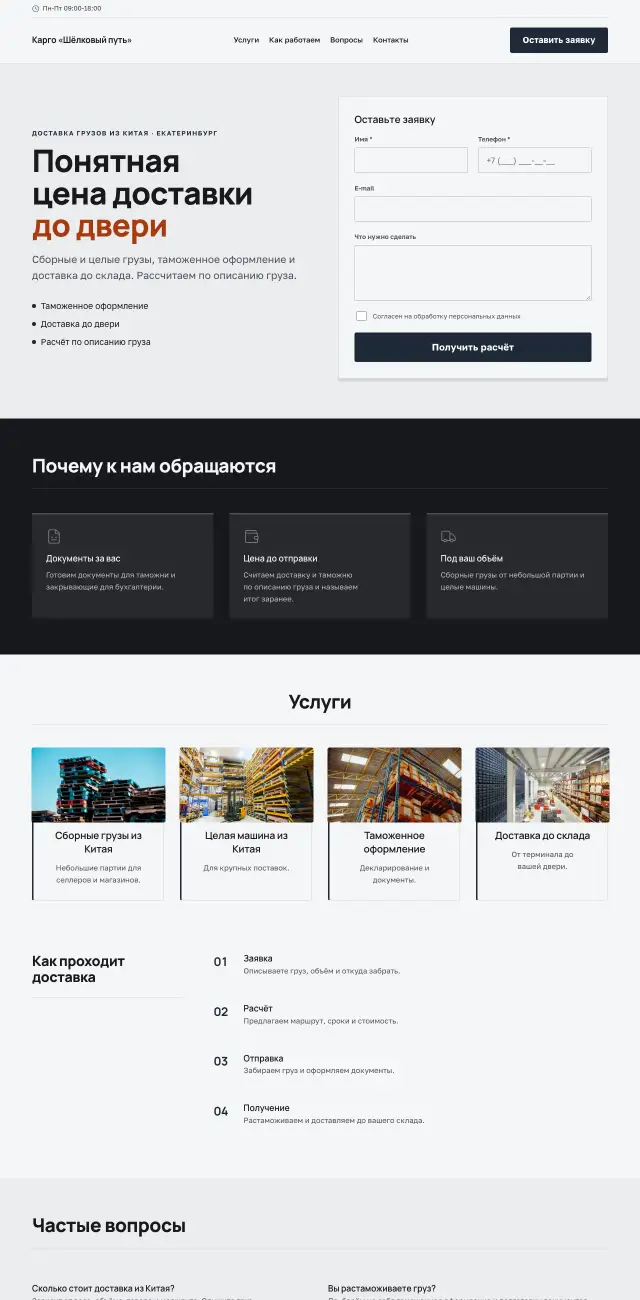
Task: Open the Доставка до склада service photo
Action: (542, 785)
